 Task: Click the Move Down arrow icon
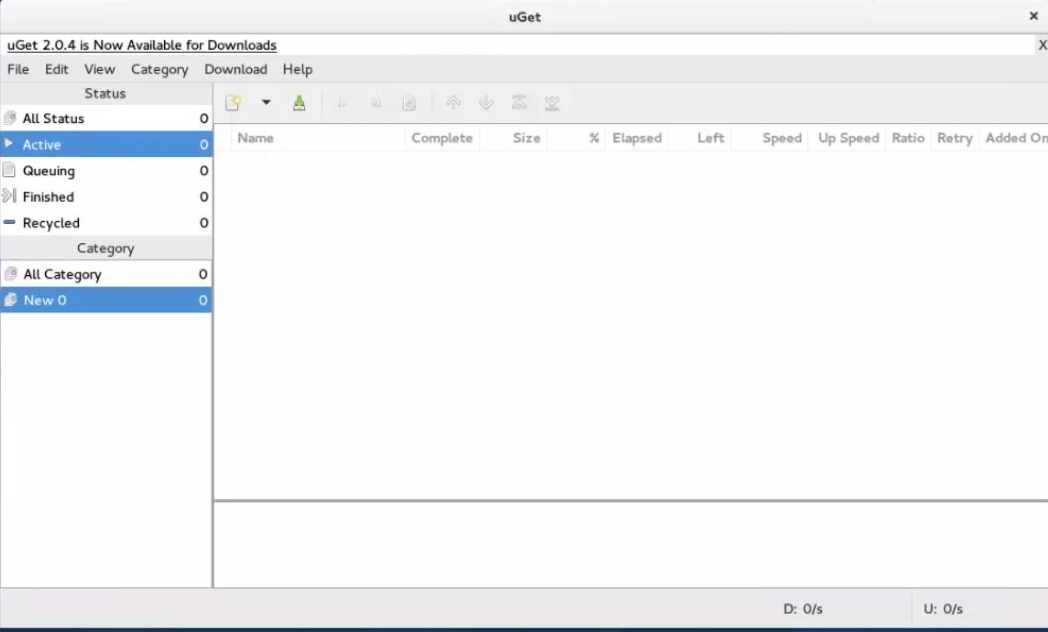(x=486, y=102)
